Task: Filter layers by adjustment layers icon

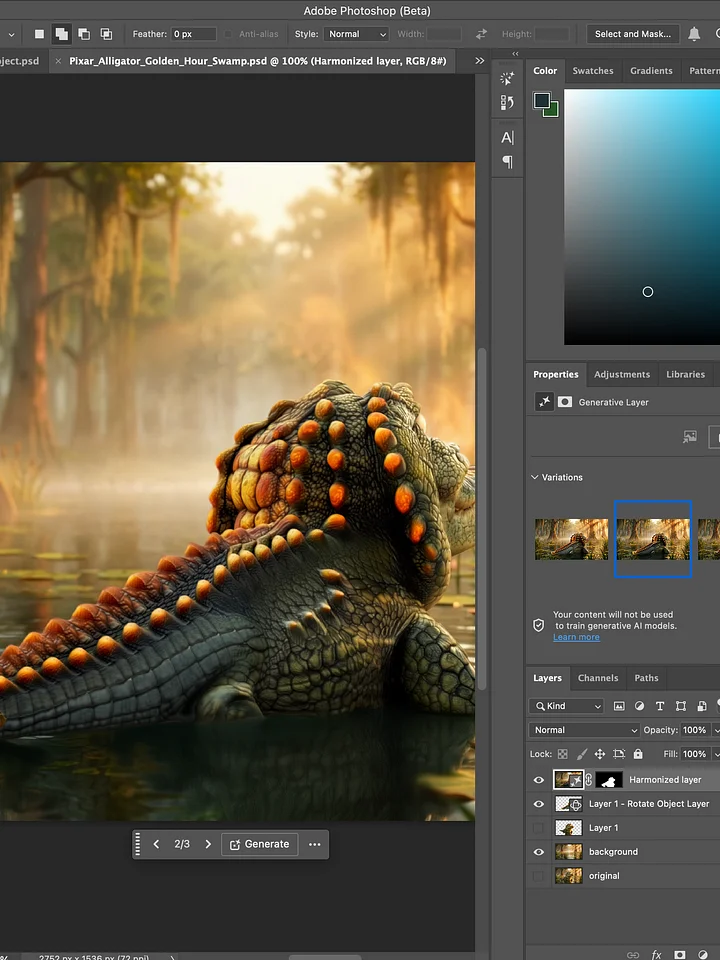Action: tap(639, 706)
